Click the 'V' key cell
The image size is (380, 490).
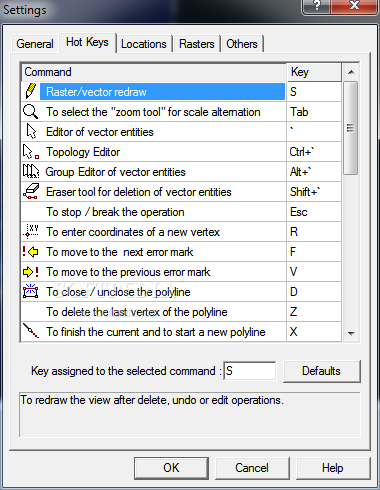point(314,272)
